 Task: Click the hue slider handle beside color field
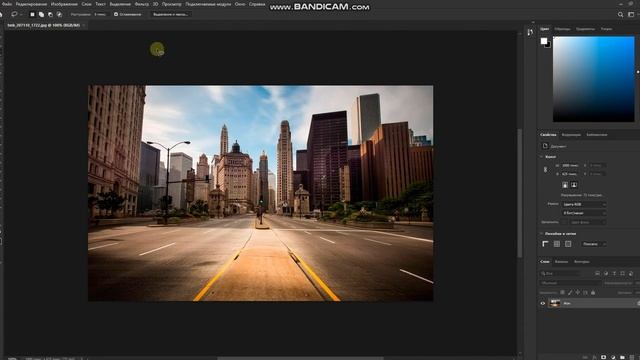click(638, 72)
